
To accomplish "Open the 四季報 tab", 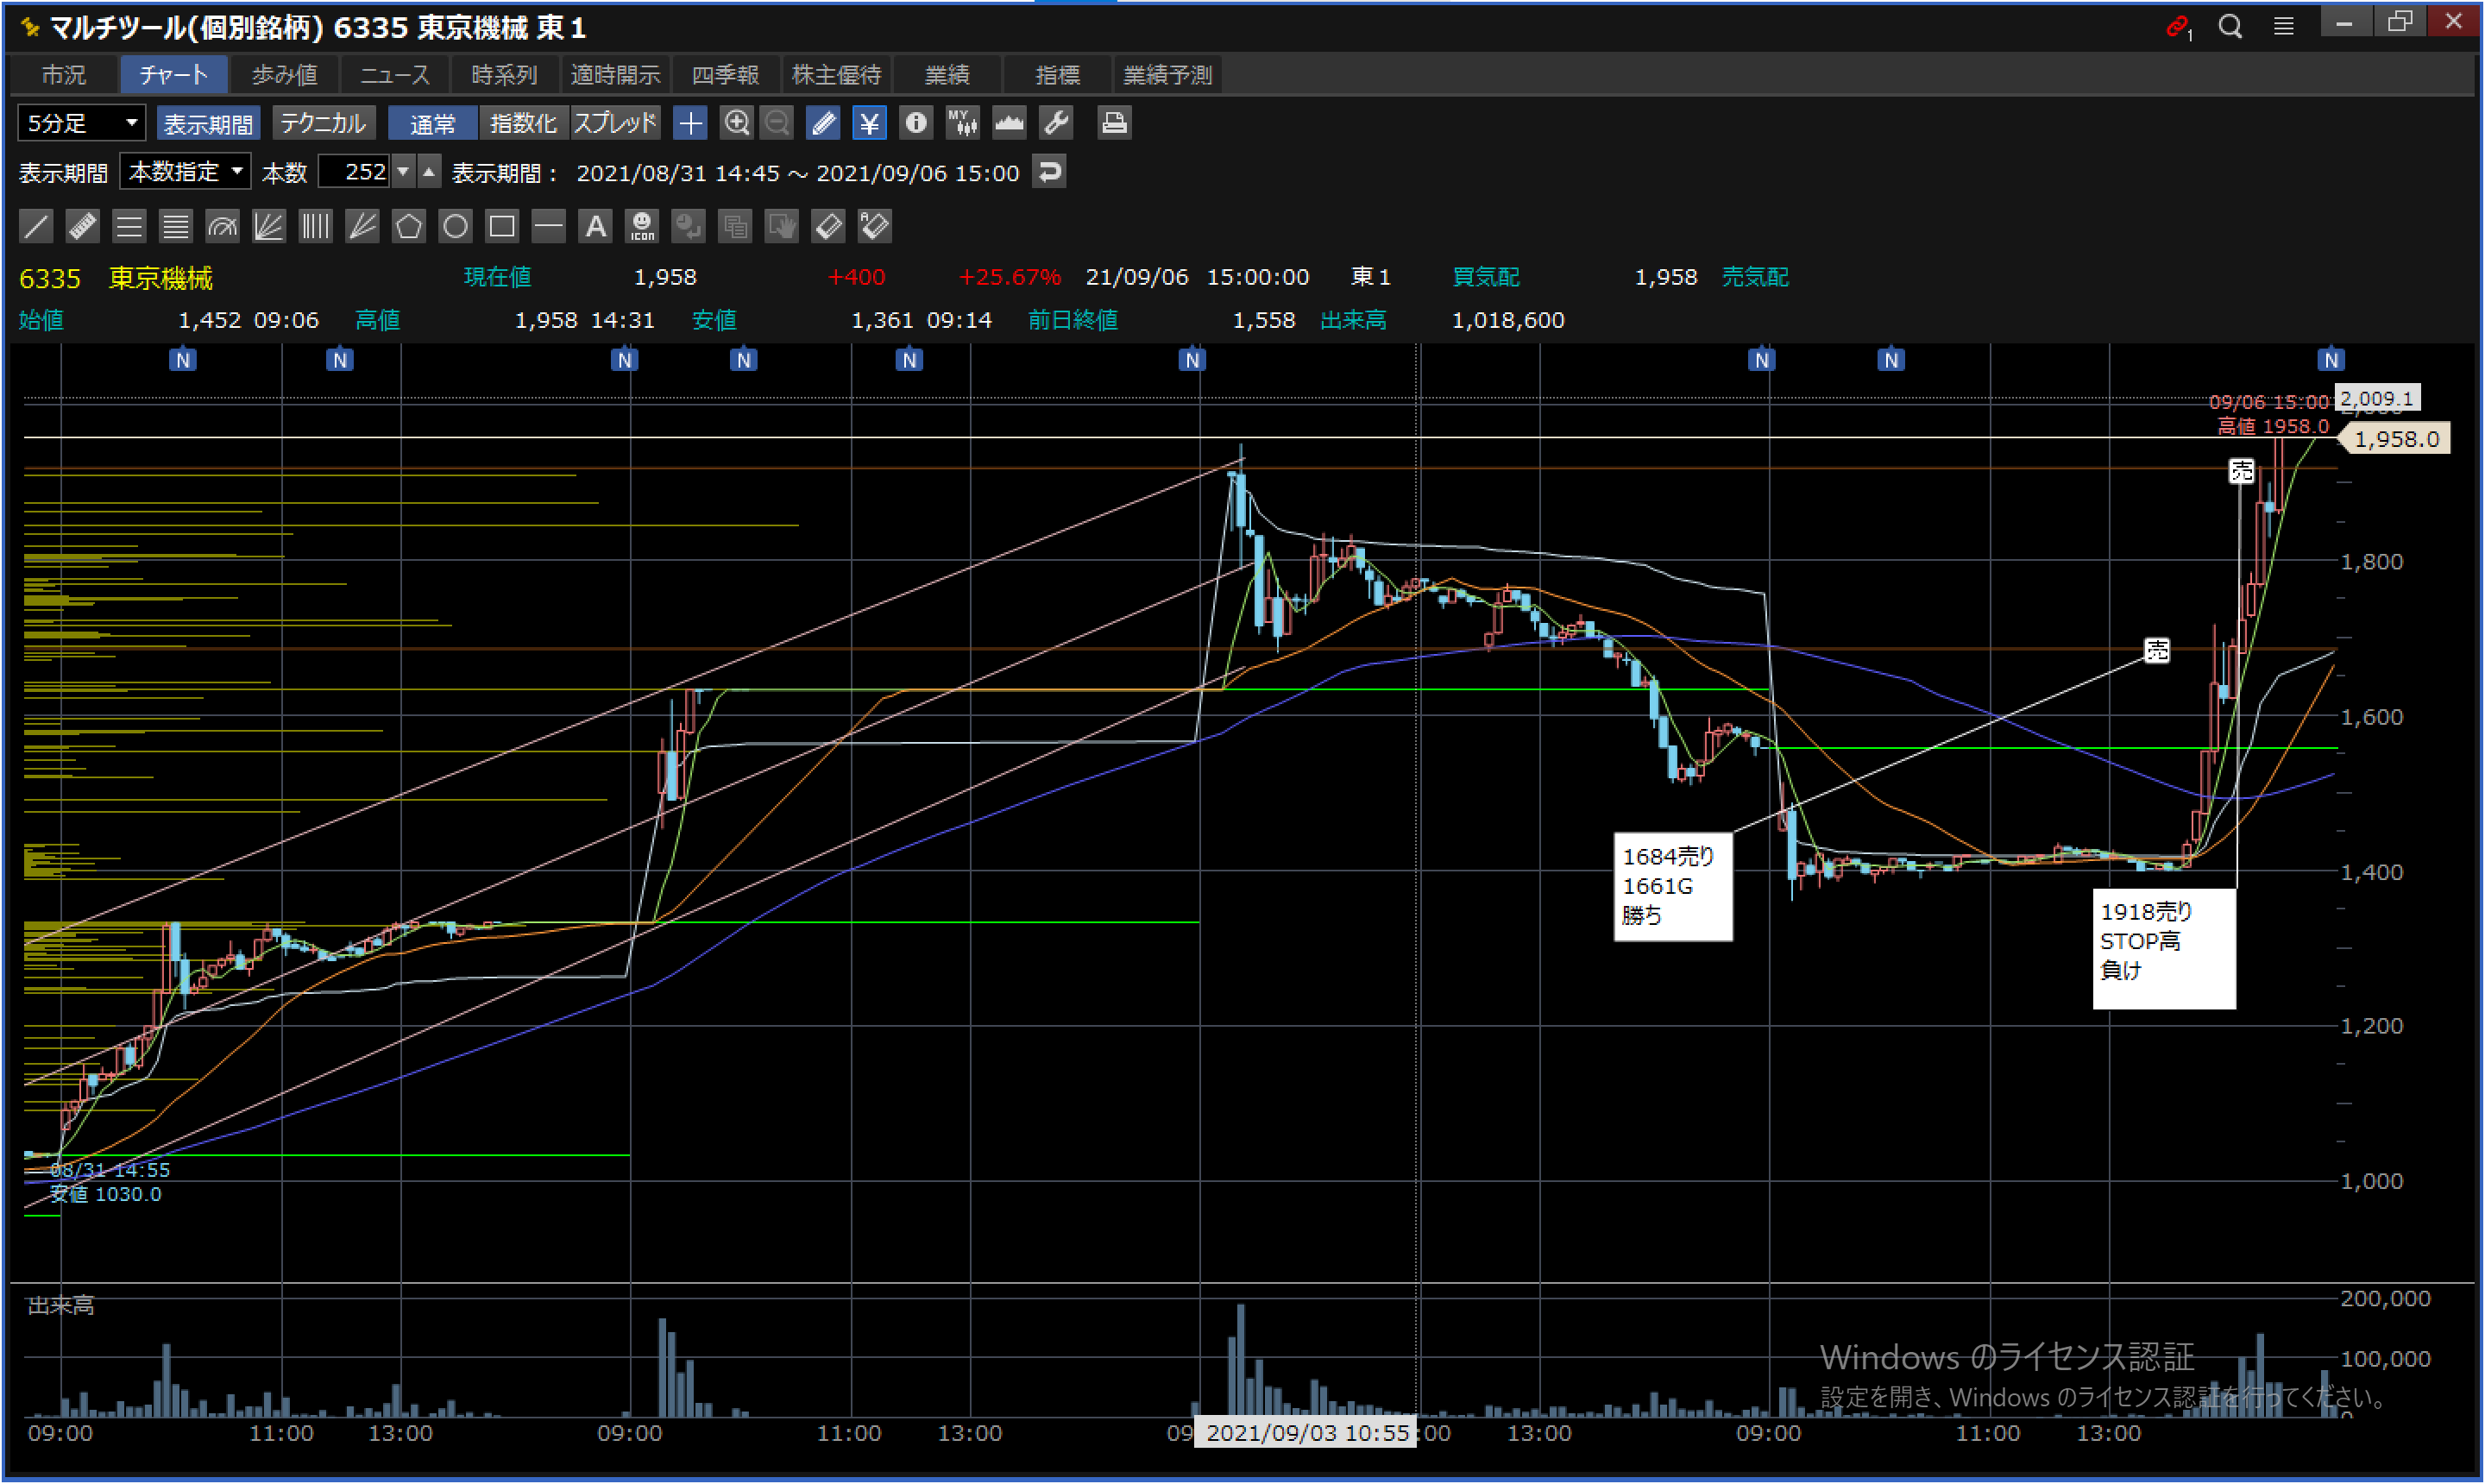I will pyautogui.click(x=725, y=75).
